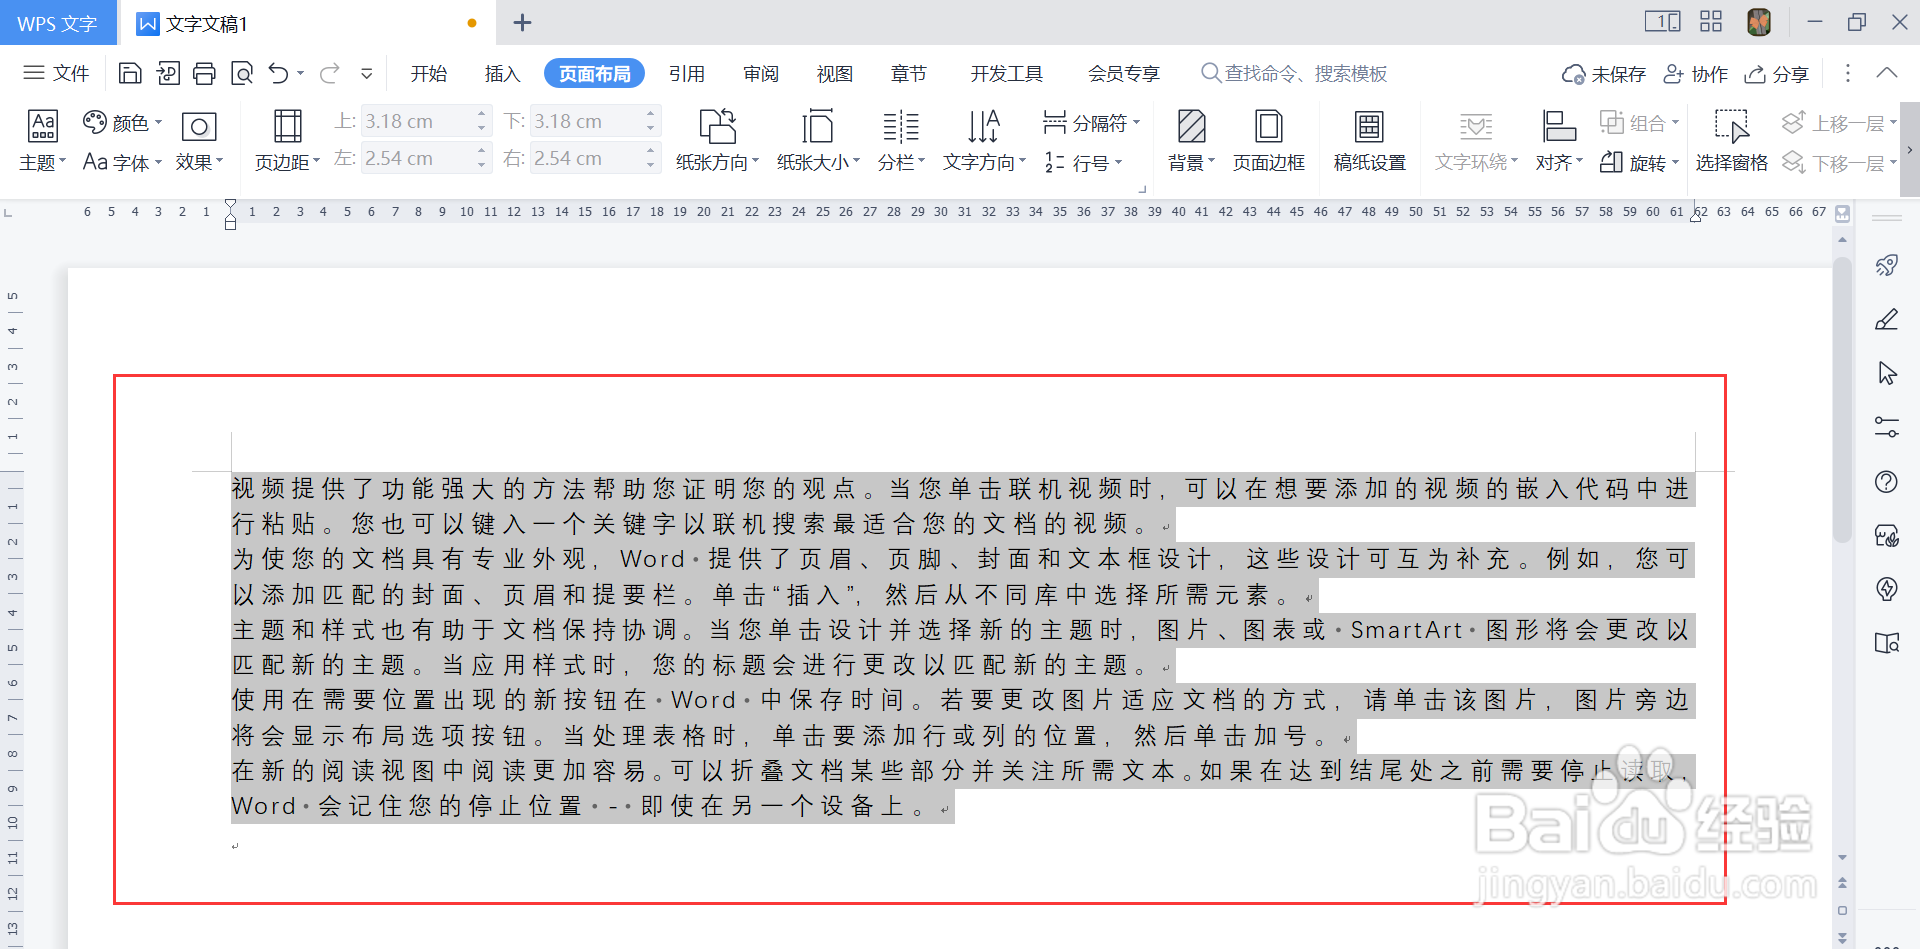The image size is (1920, 949).
Task: Click the 未保存 unsaved status button
Action: [1604, 74]
